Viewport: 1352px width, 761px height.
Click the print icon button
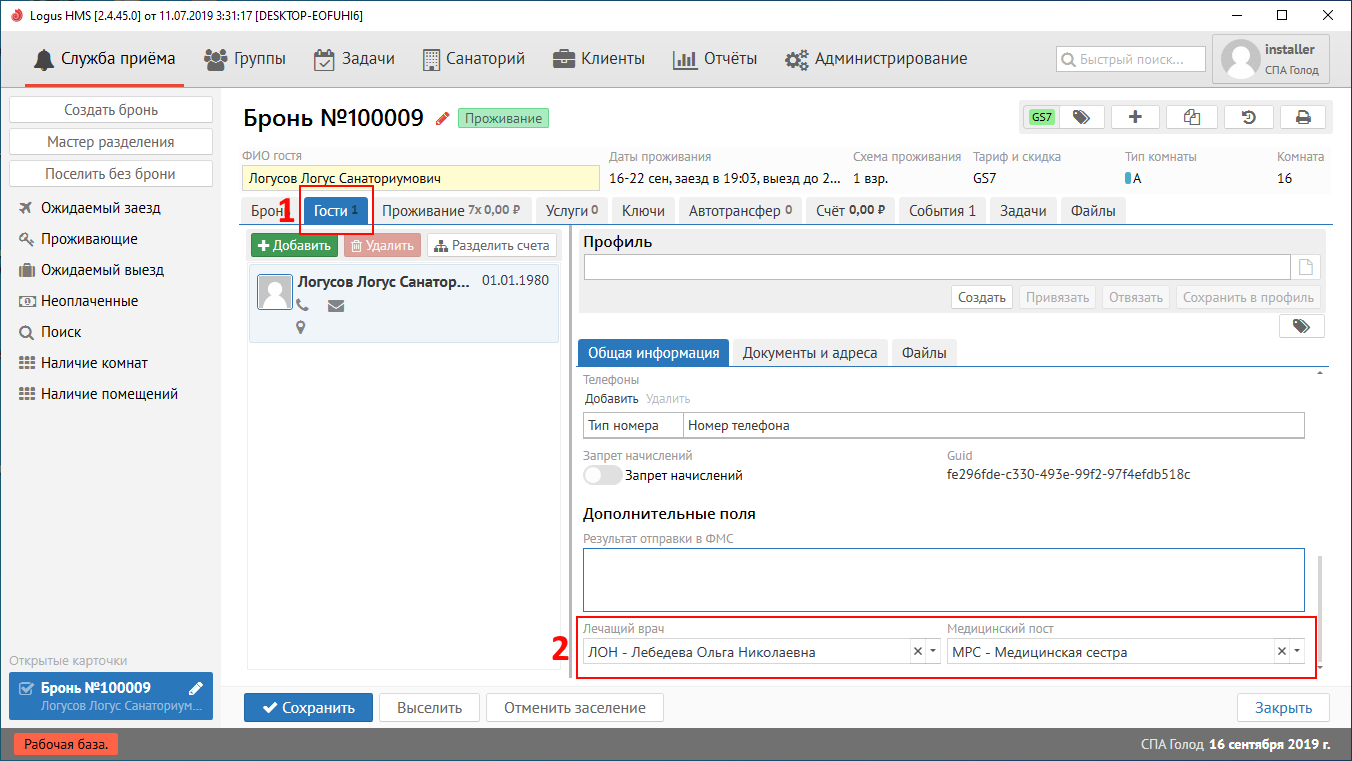click(1303, 117)
